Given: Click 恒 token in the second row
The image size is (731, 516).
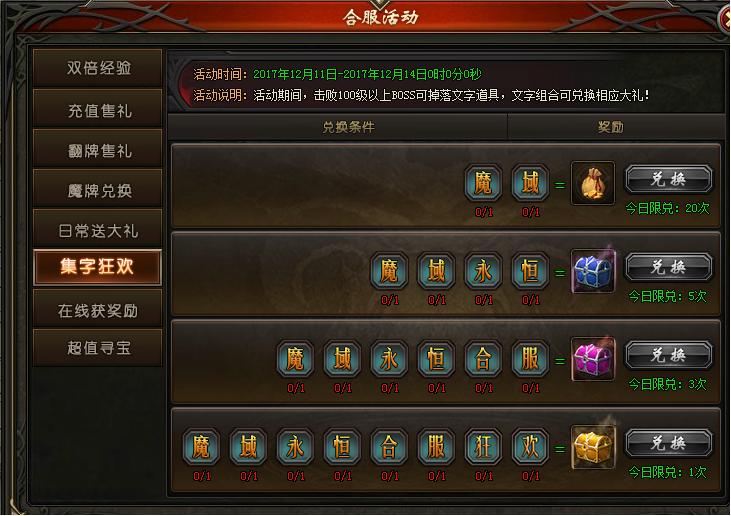Looking at the screenshot, I should point(530,271).
